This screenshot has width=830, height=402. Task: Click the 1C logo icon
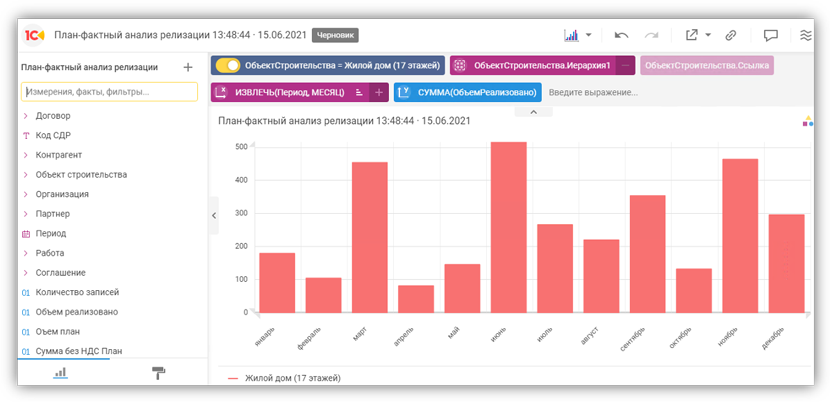(x=34, y=35)
